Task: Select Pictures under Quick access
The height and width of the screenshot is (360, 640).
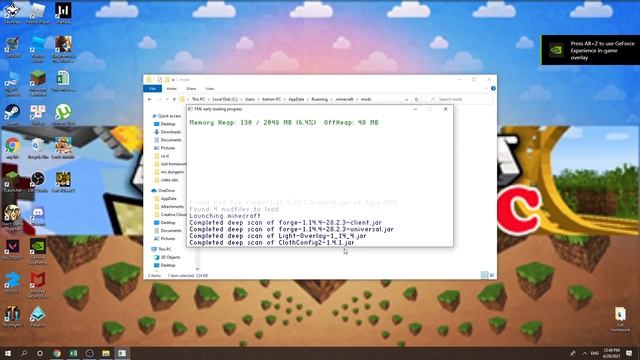Action: pos(165,148)
